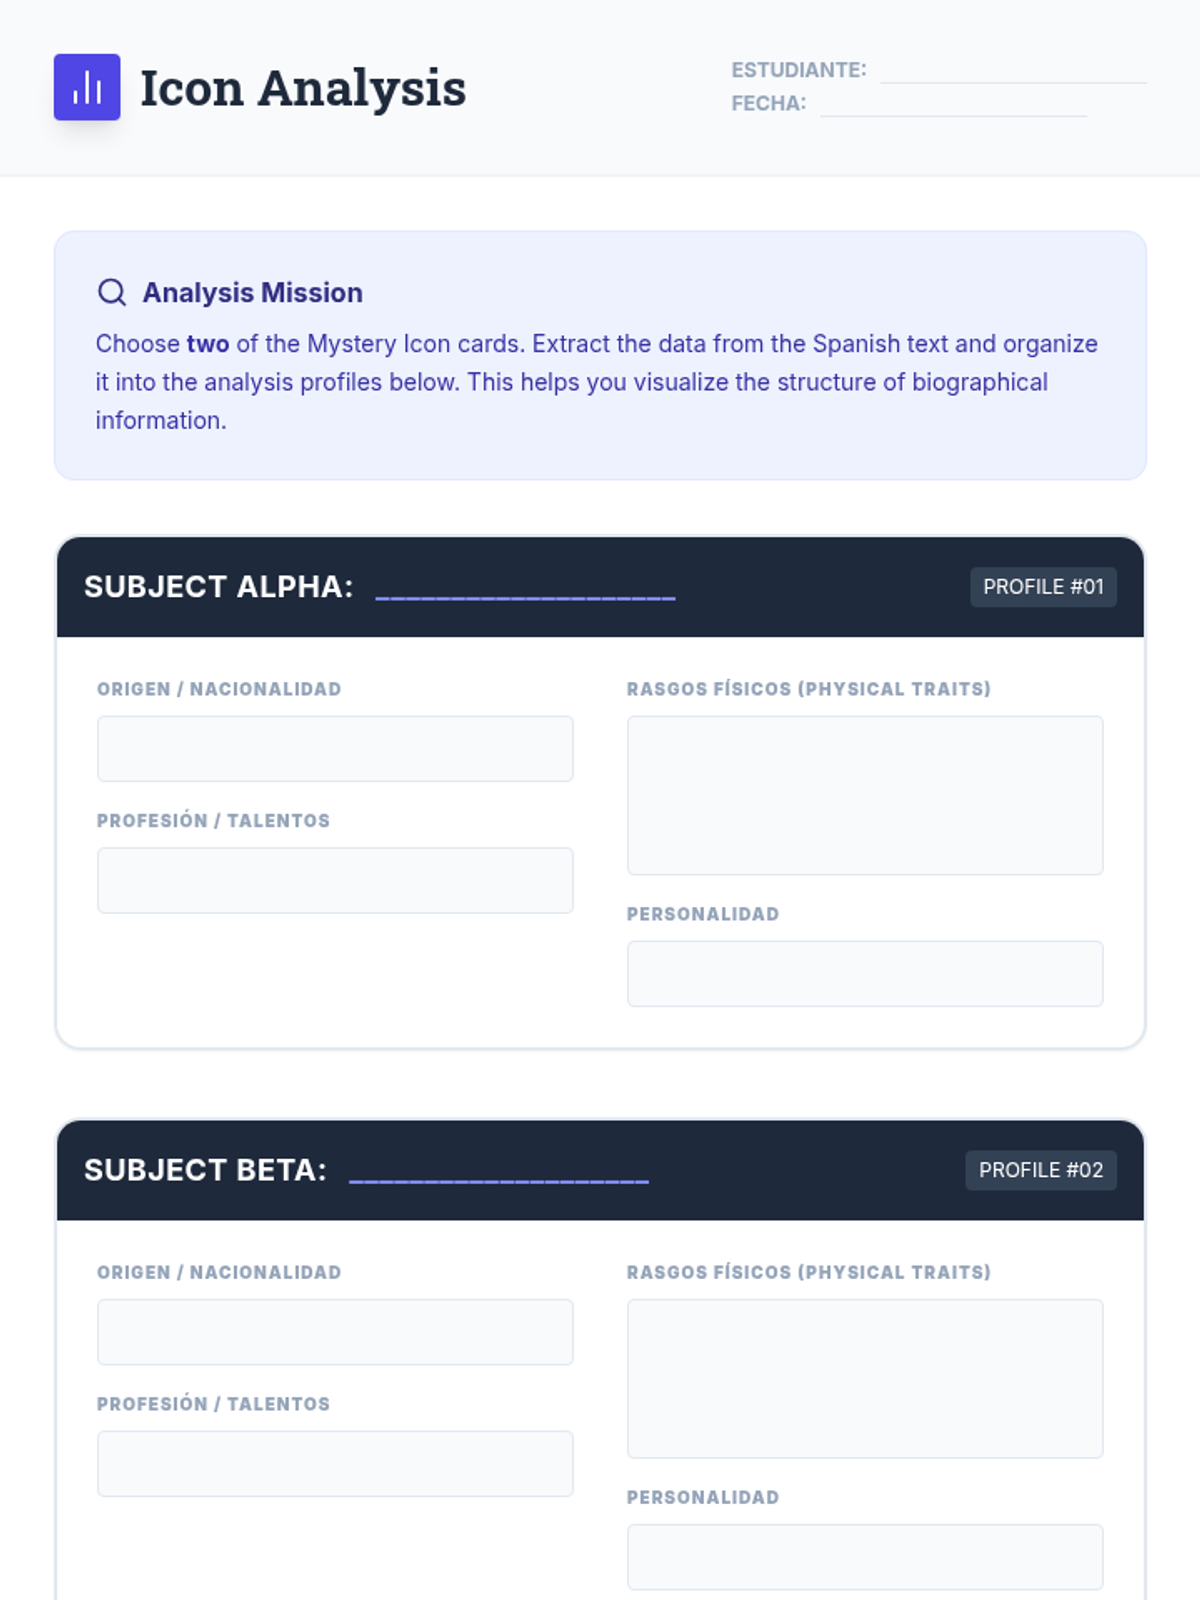The image size is (1200, 1600).
Task: Click Subject Alpha's Rasgos Físicos box
Action: coord(865,795)
